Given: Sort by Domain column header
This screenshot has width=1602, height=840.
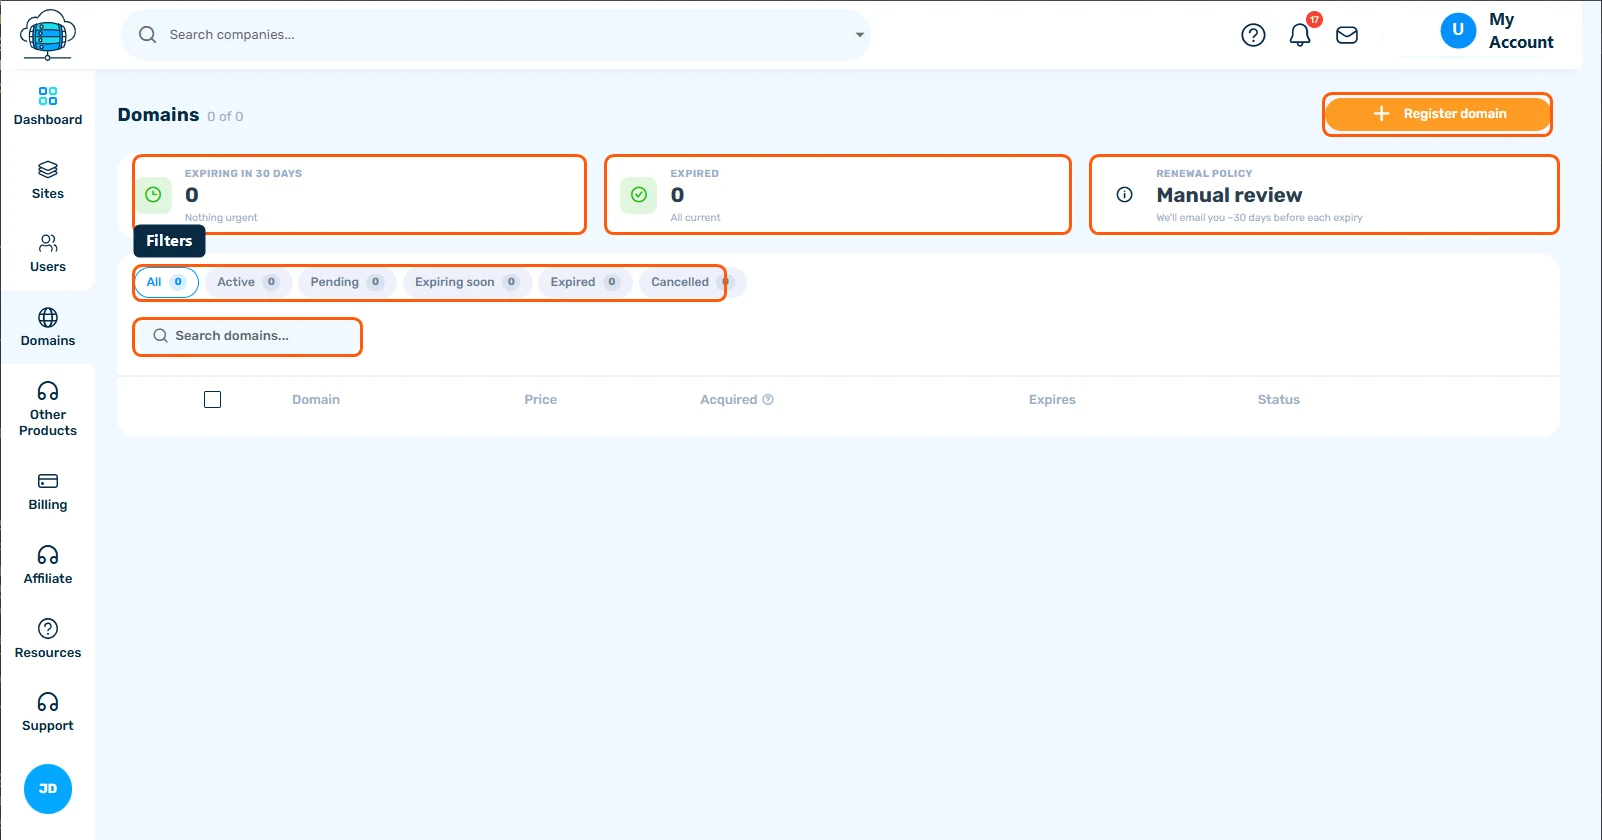Looking at the screenshot, I should 316,399.
